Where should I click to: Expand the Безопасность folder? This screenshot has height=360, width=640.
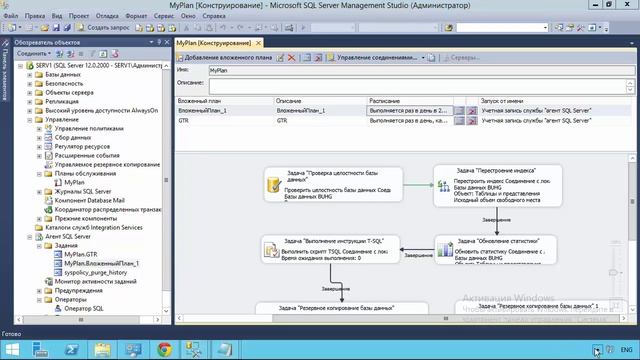click(x=30, y=84)
